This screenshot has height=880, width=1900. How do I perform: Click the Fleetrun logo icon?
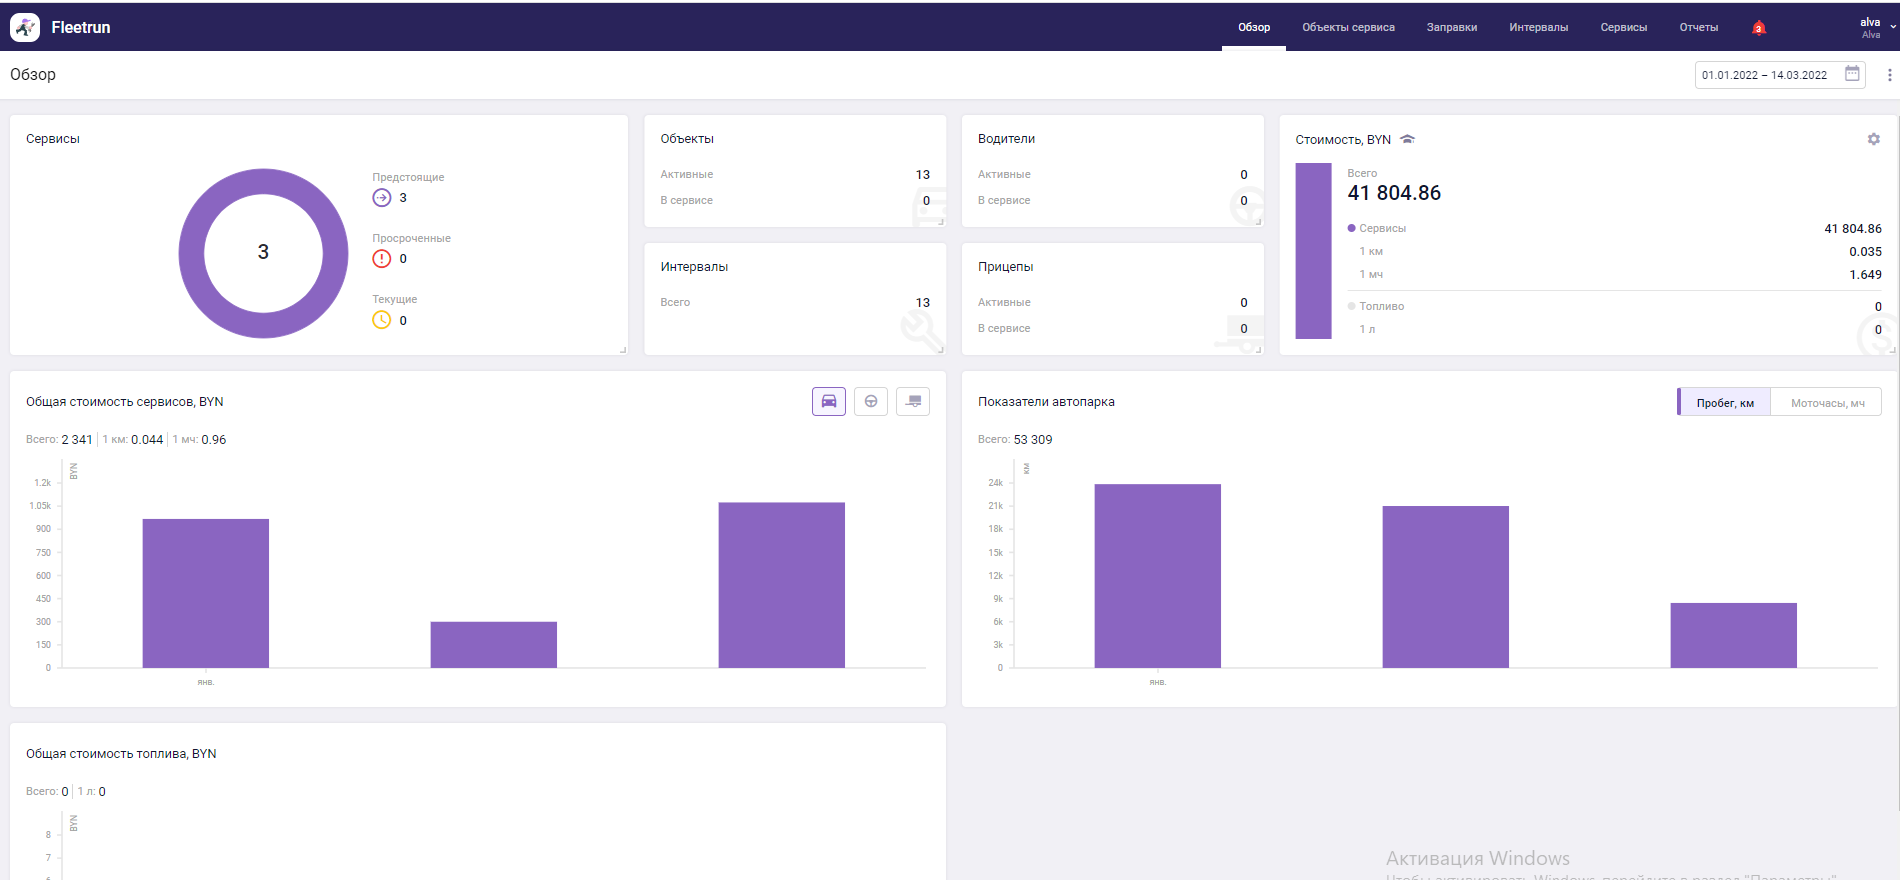click(25, 27)
